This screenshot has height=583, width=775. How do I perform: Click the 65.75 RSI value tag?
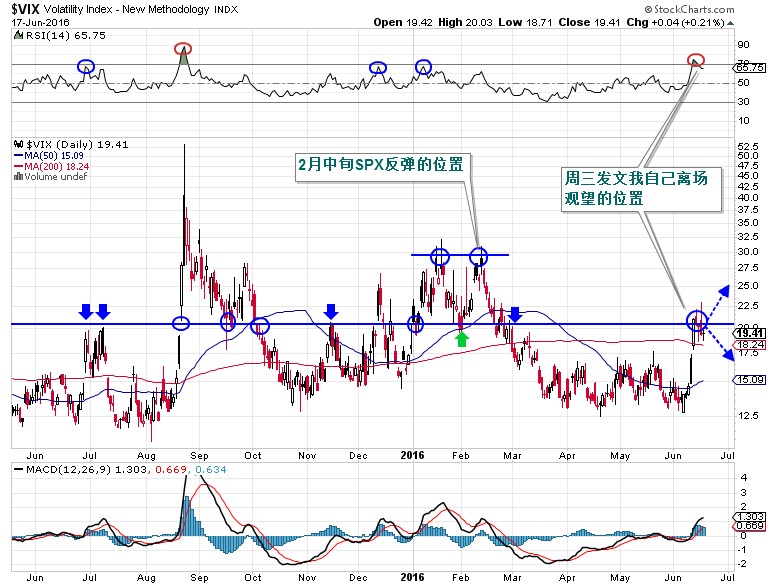point(751,68)
